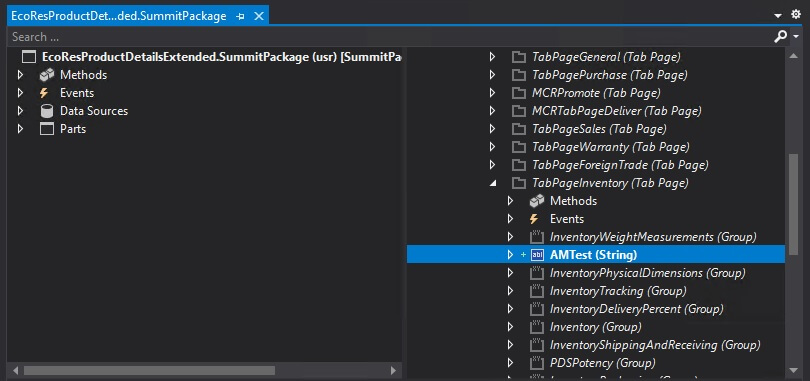Click the Data Sources database icon
Image resolution: width=810 pixels, height=381 pixels.
(x=46, y=111)
